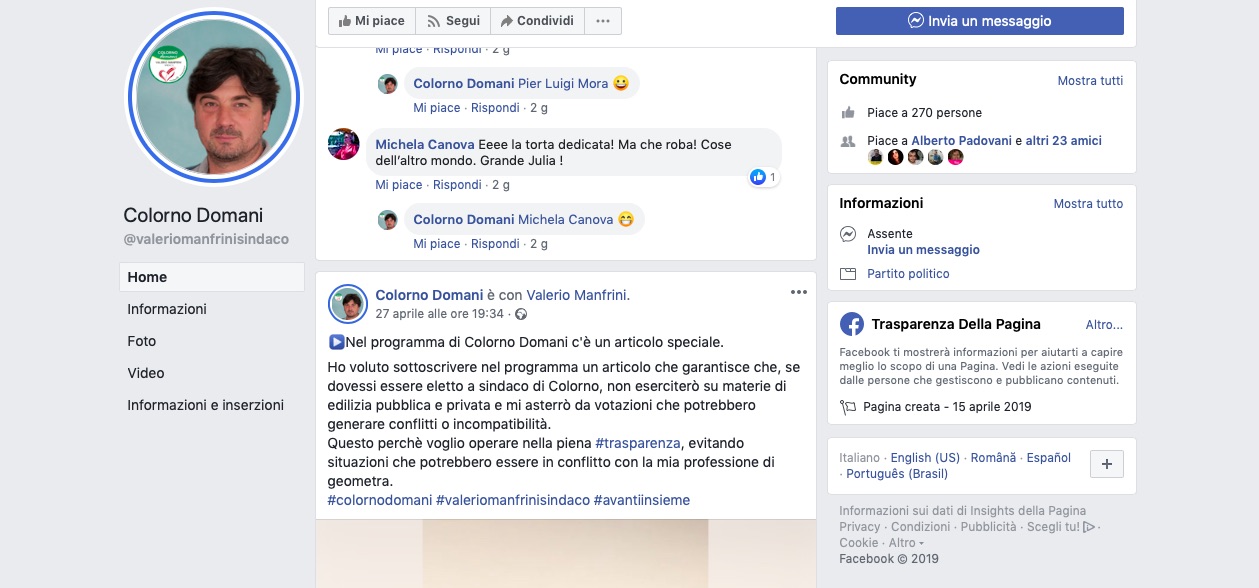The image size is (1259, 588).
Task: Click Colorno Domani profile picture
Action: (x=213, y=100)
